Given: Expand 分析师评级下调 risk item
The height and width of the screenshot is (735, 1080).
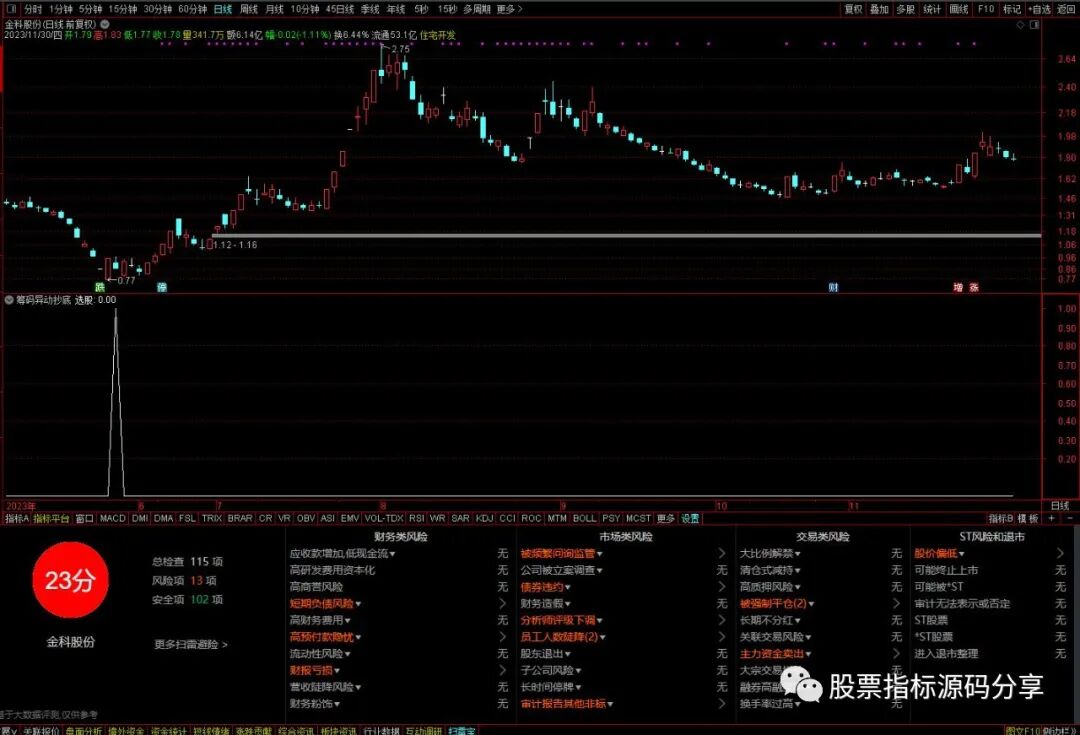Looking at the screenshot, I should click(x=561, y=620).
